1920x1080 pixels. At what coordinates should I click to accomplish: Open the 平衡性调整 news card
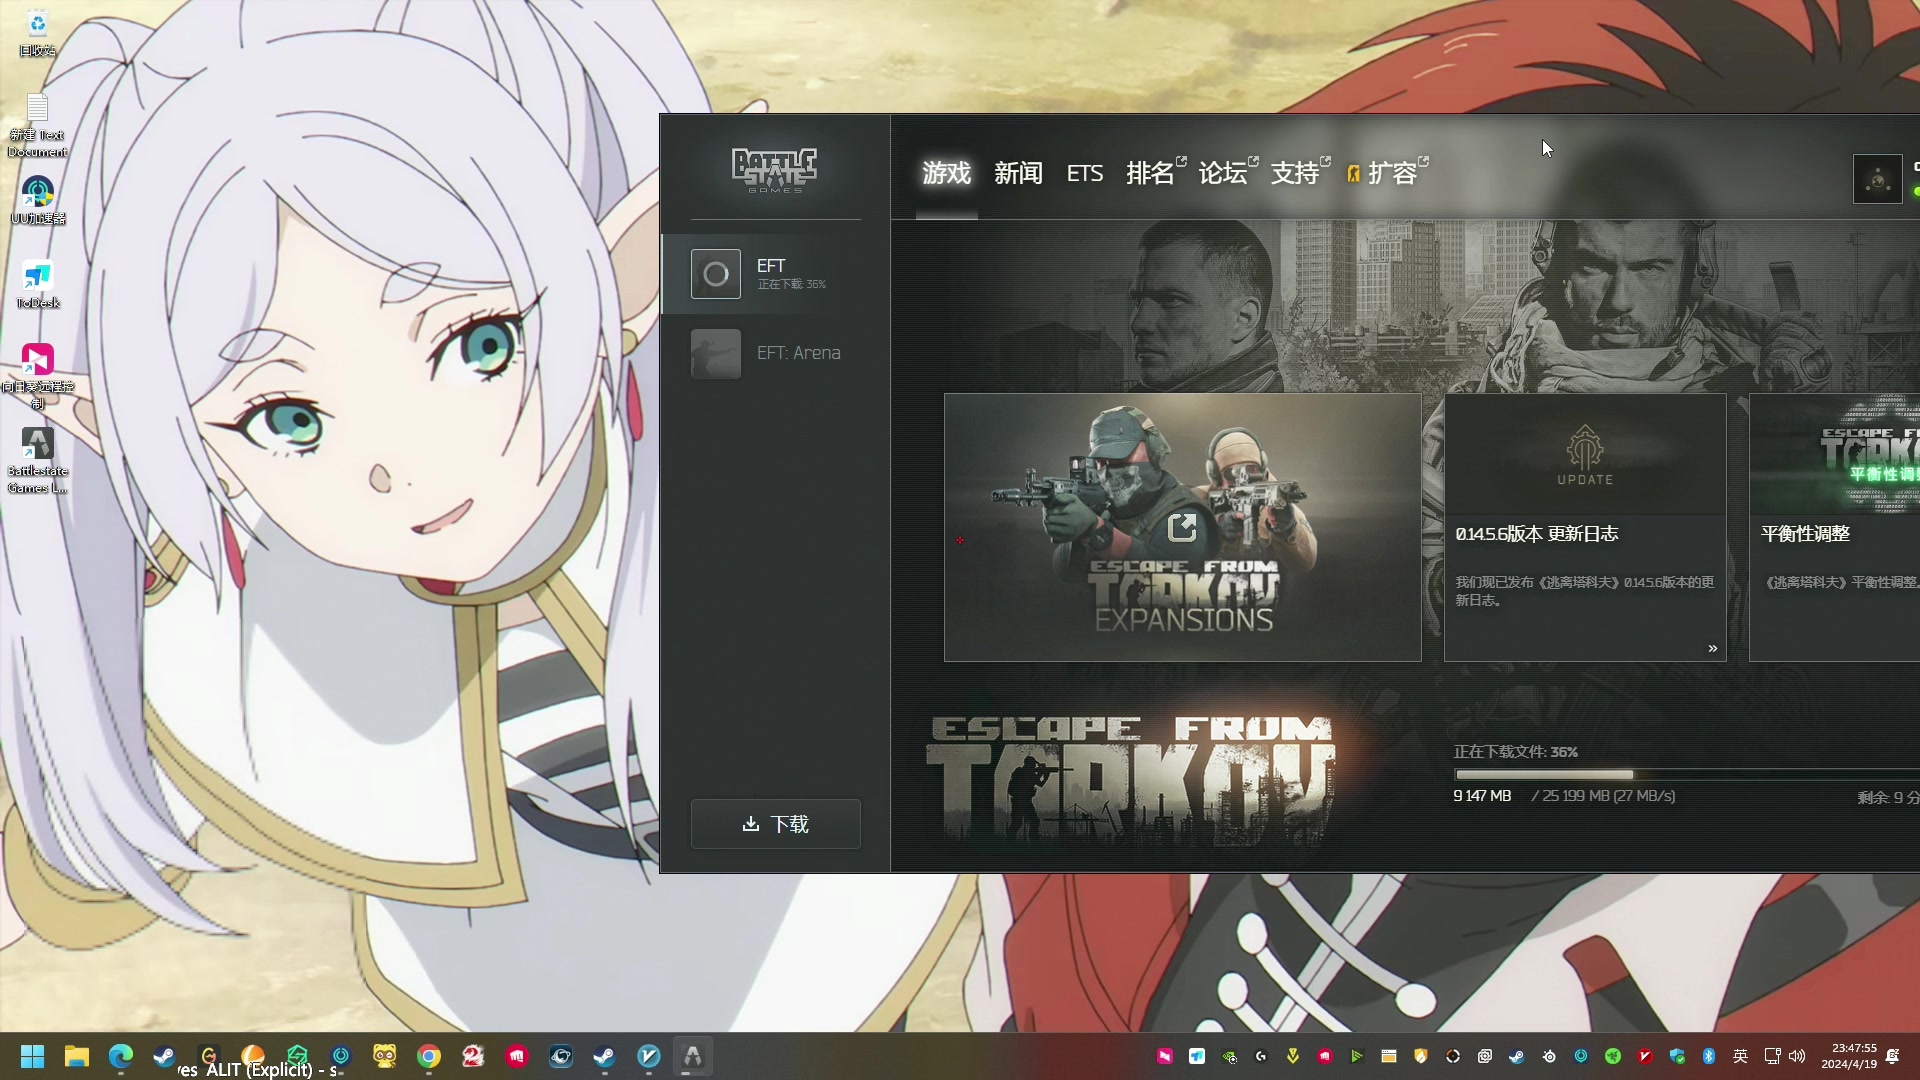[1833, 527]
